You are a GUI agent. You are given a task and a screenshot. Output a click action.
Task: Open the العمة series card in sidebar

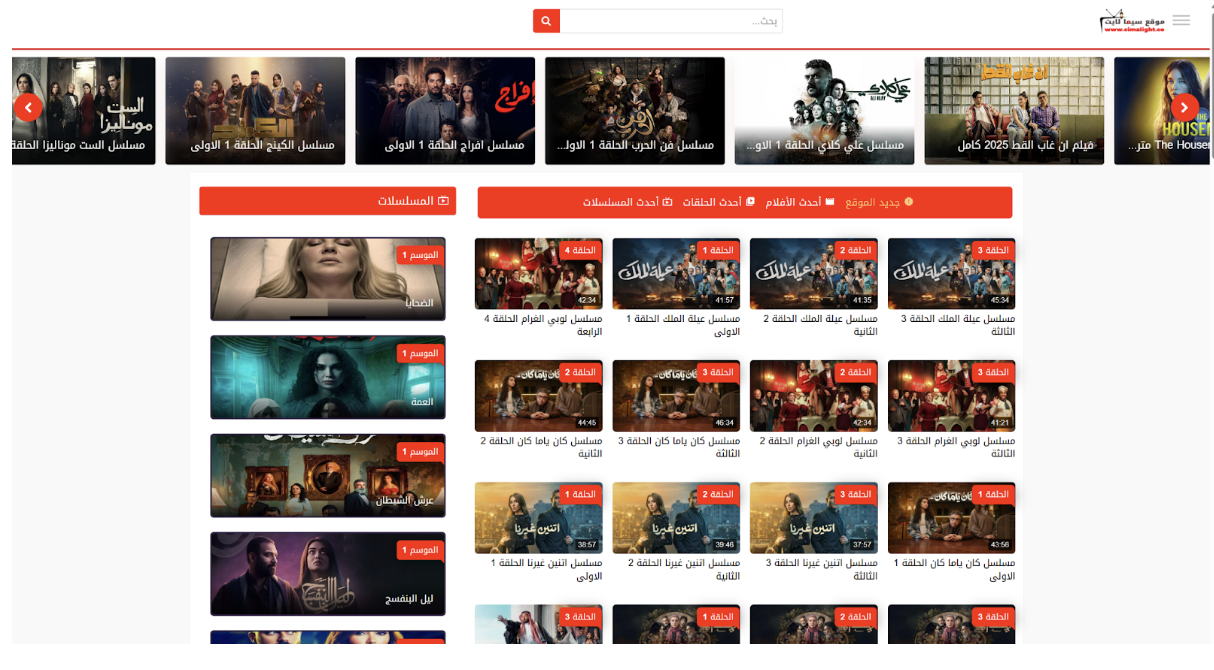point(327,377)
